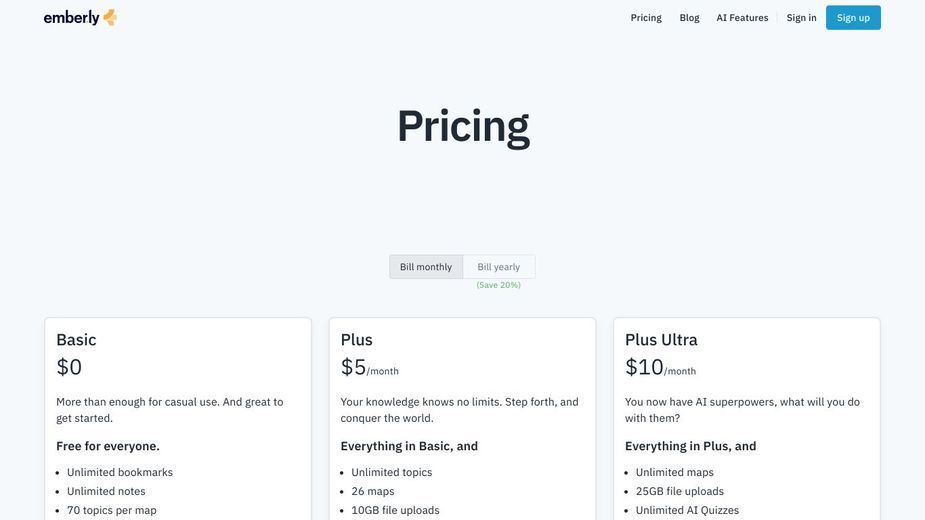Click the blue Sign up button
The height and width of the screenshot is (520, 925).
pos(853,18)
